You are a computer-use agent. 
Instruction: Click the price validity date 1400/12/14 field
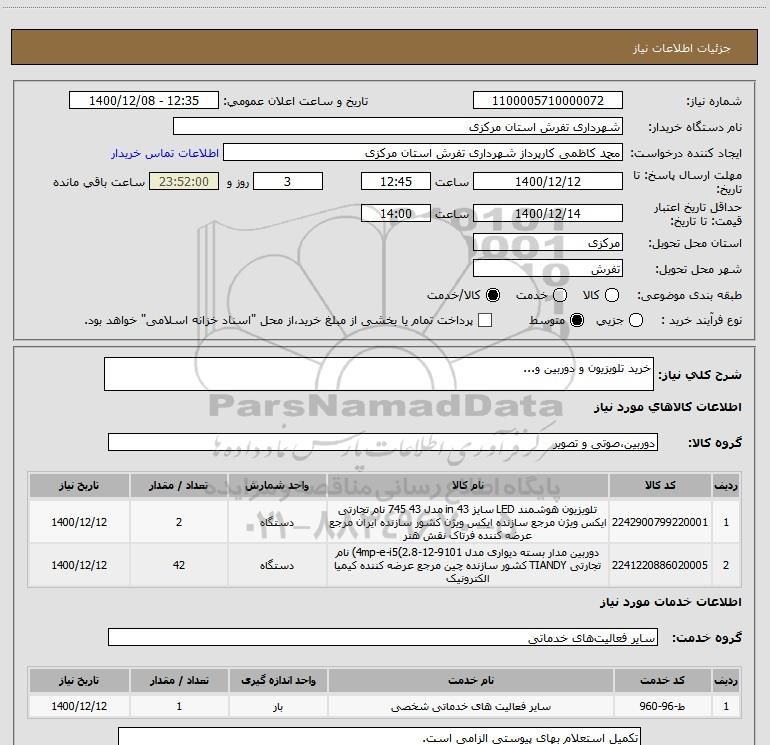pos(548,213)
